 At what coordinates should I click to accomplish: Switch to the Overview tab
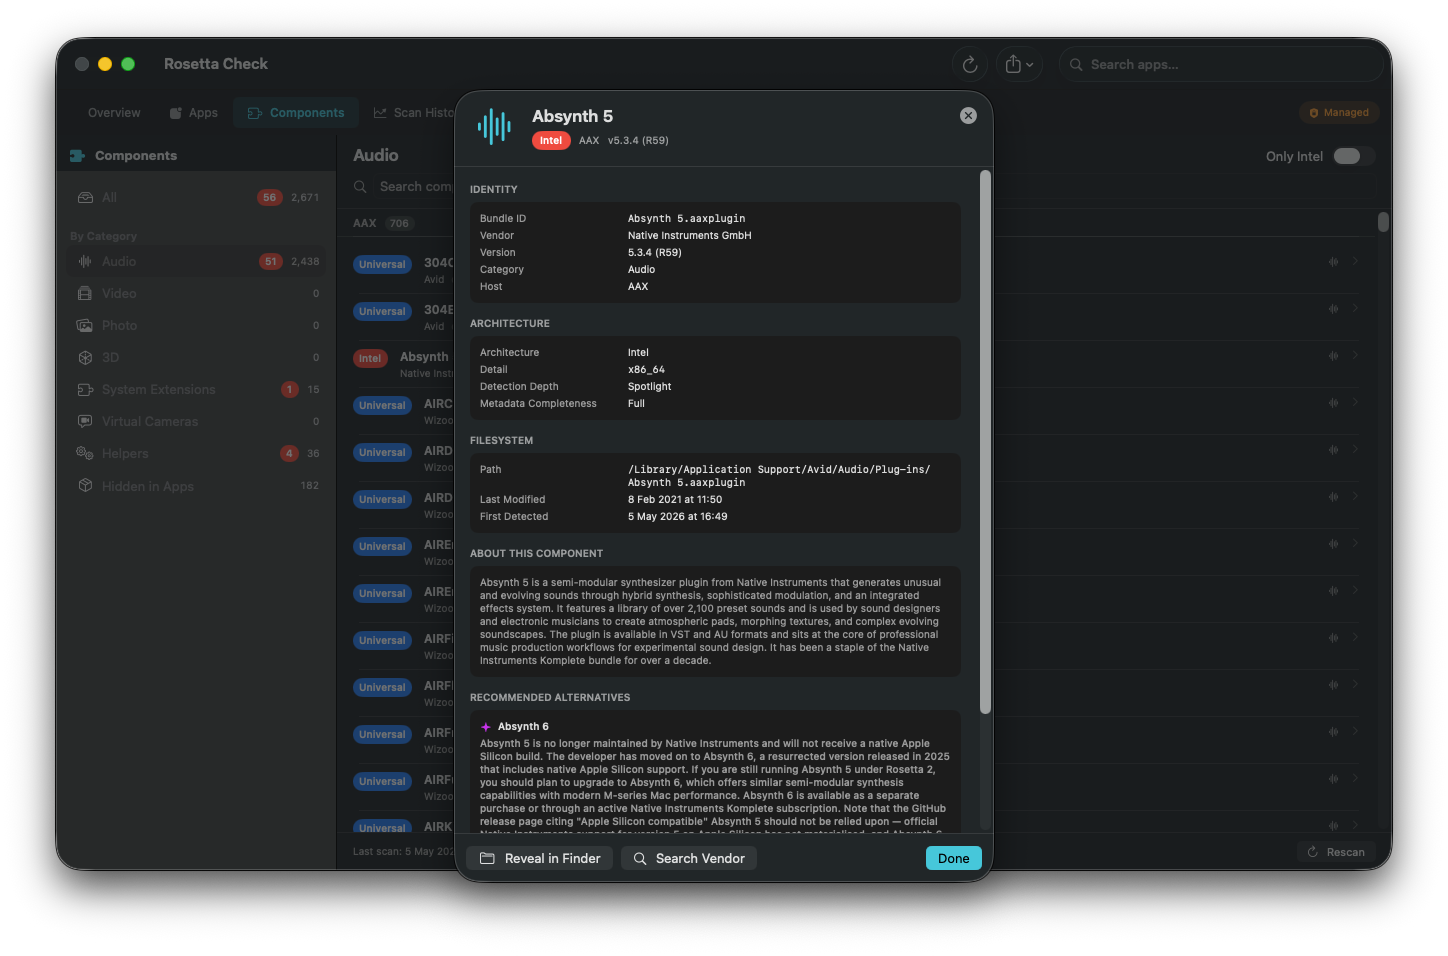(x=114, y=113)
